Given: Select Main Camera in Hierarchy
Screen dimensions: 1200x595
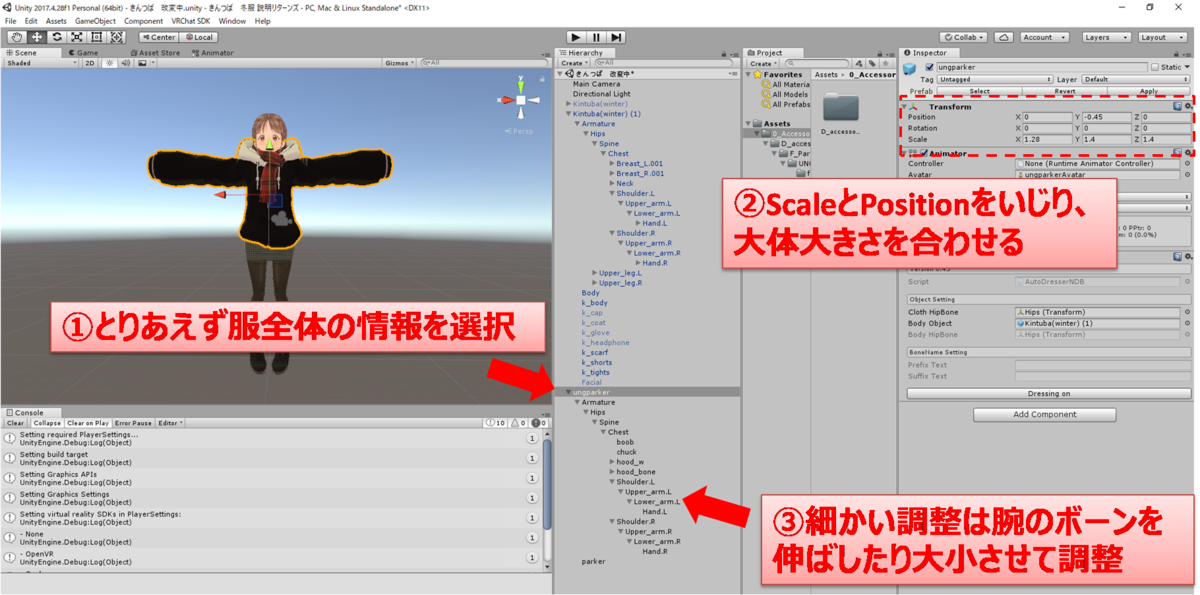Looking at the screenshot, I should click(x=597, y=84).
